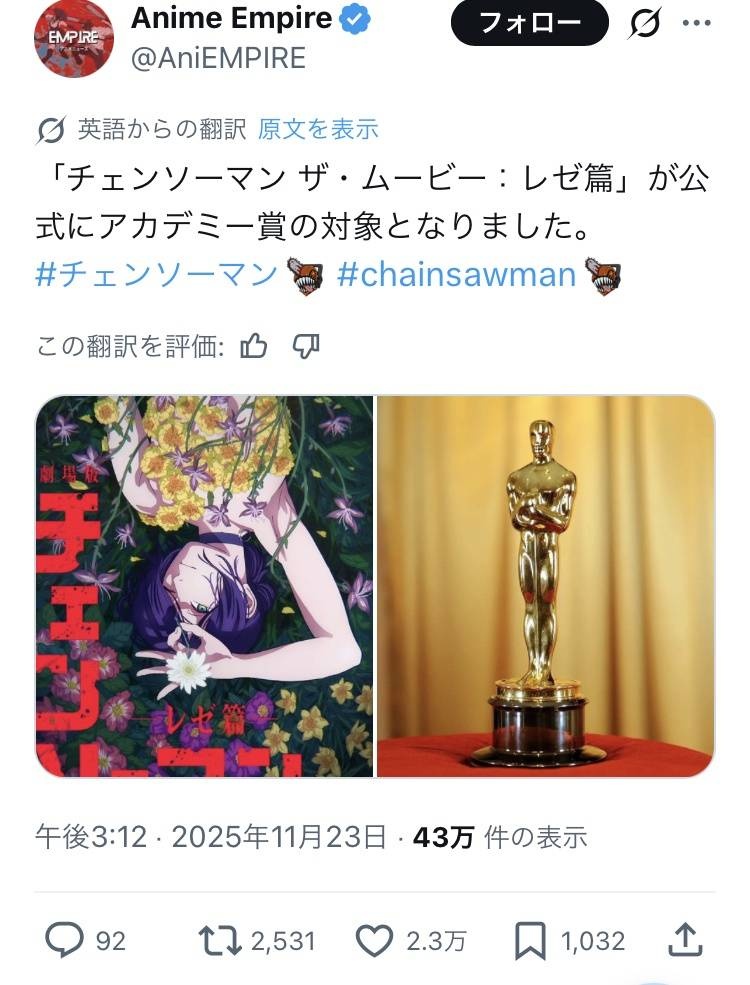Repost using the retweet icon

point(220,940)
